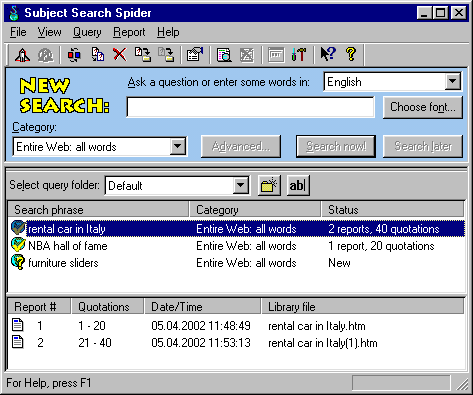Click the quotations range '1 - 20'
The height and width of the screenshot is (395, 473).
92,326
